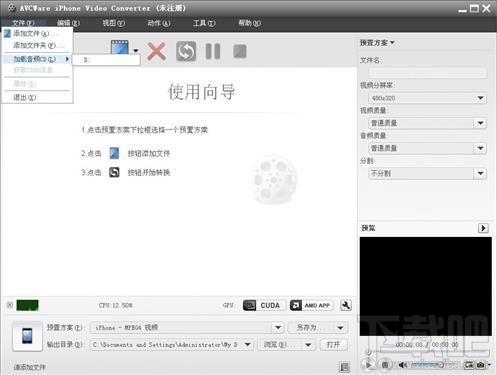Image resolution: width=497 pixels, height=375 pixels.
Task: Minimize the AVCWare window
Action: [x=462, y=9]
